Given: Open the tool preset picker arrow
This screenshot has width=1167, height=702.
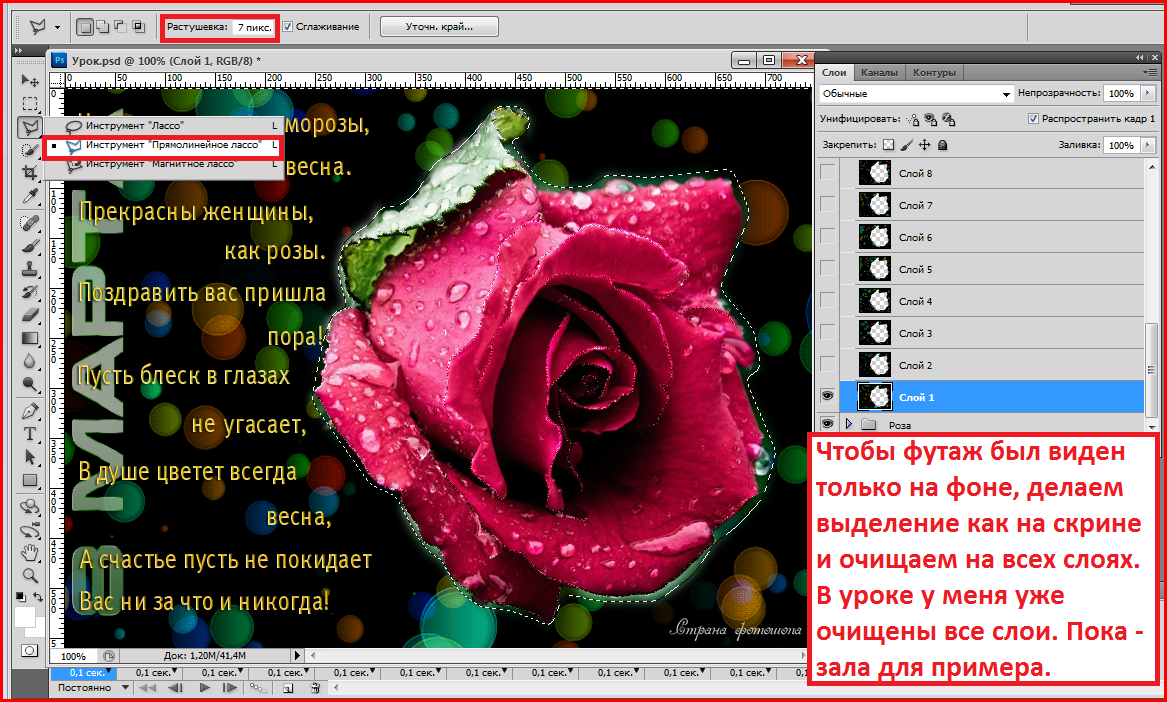Looking at the screenshot, I should click(x=57, y=28).
